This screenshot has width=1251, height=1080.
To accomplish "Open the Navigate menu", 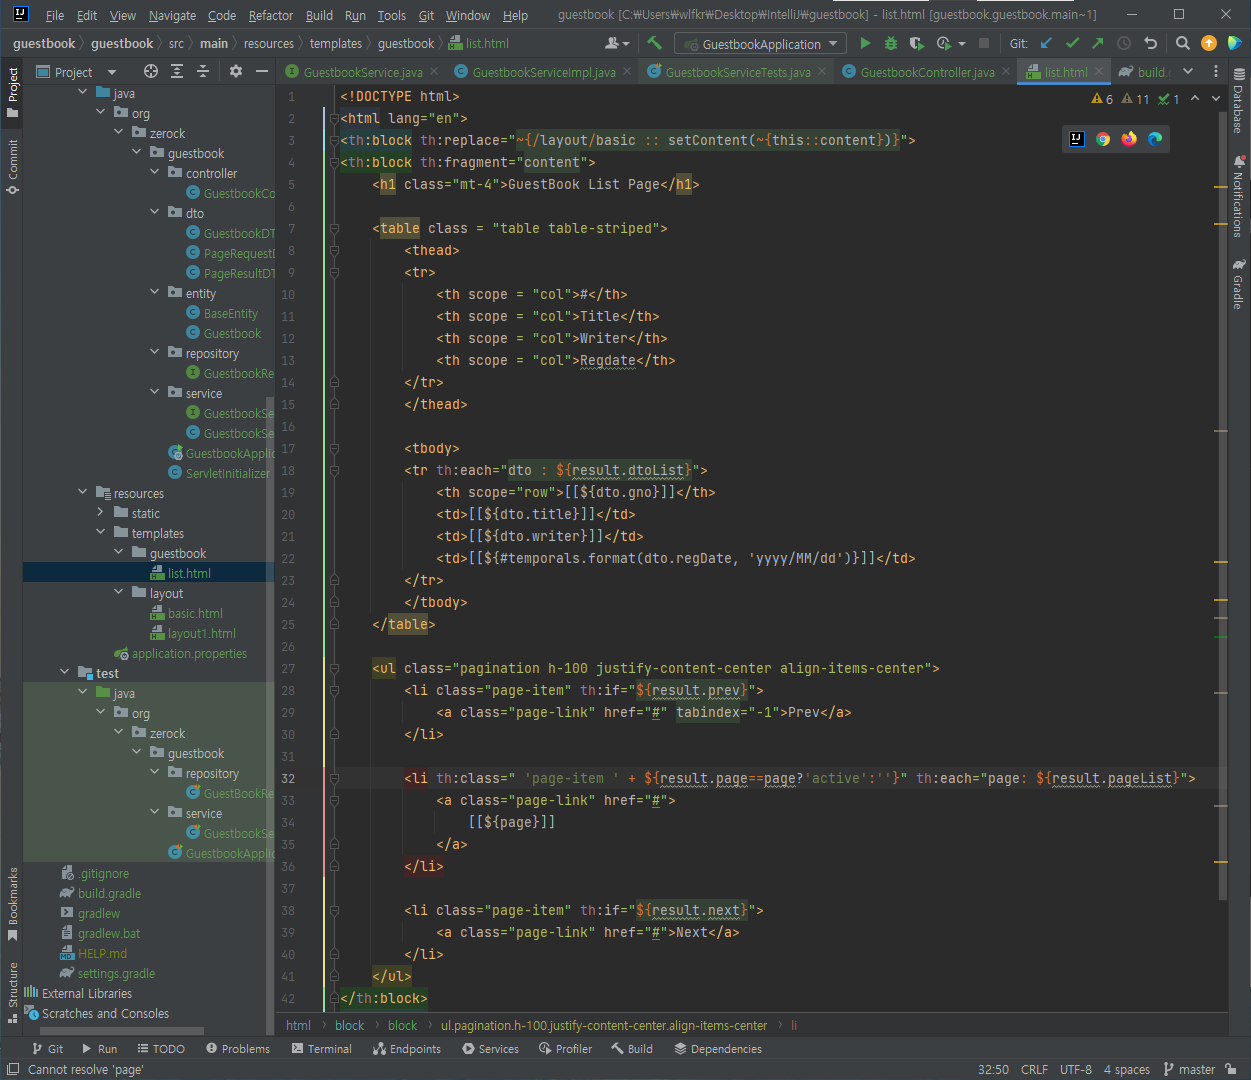I will 172,15.
